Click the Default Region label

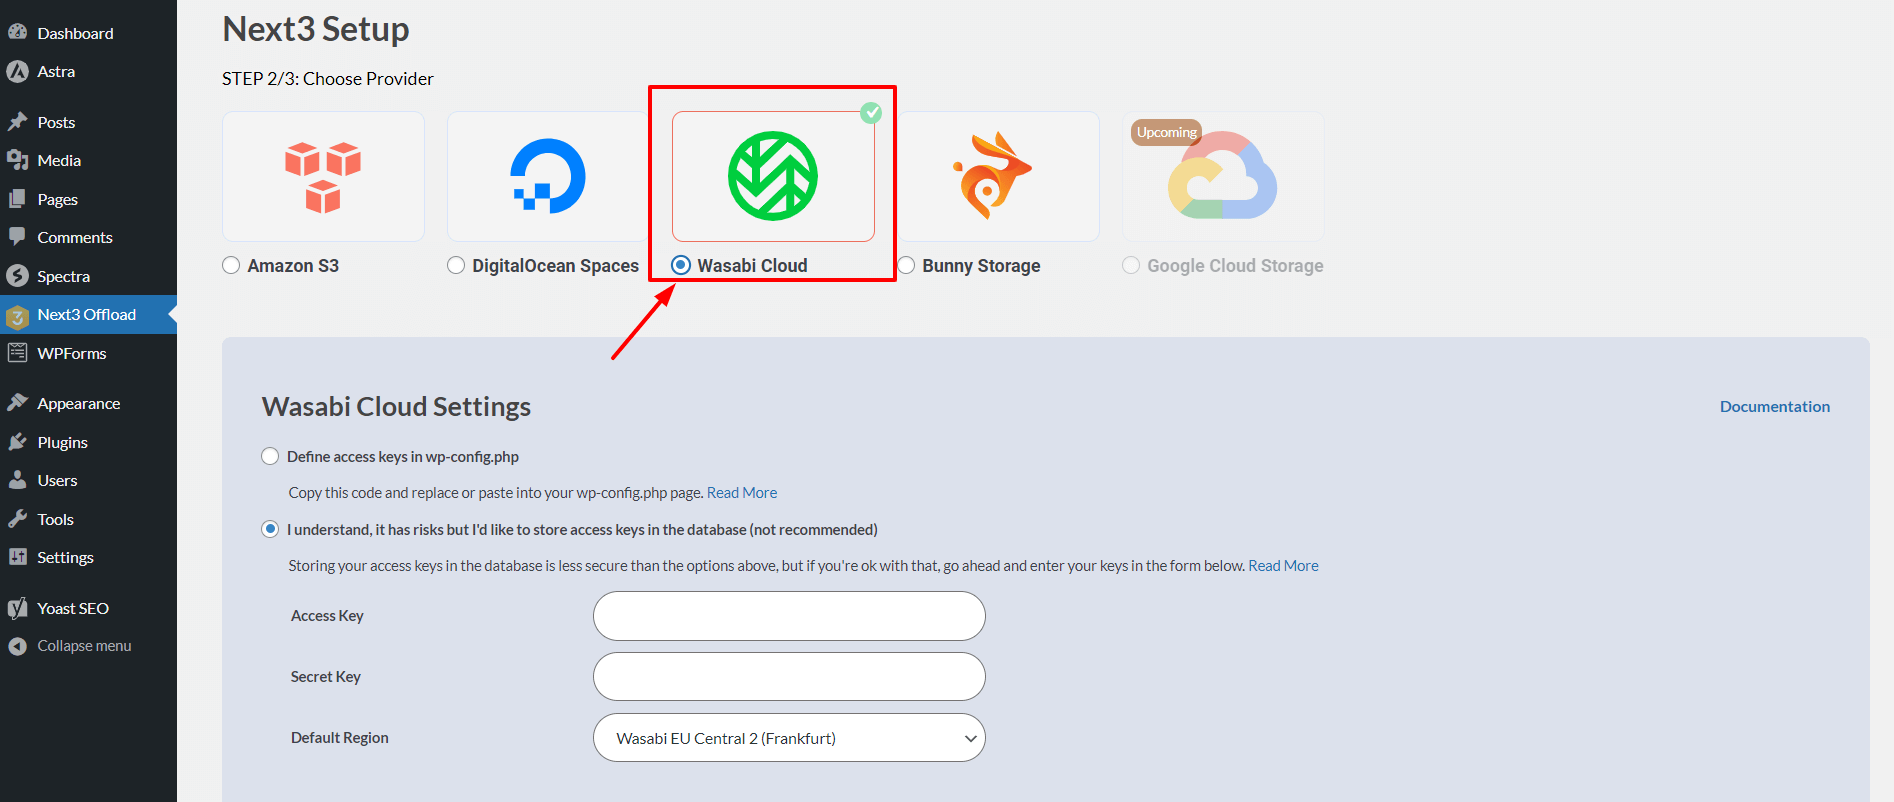[340, 737]
